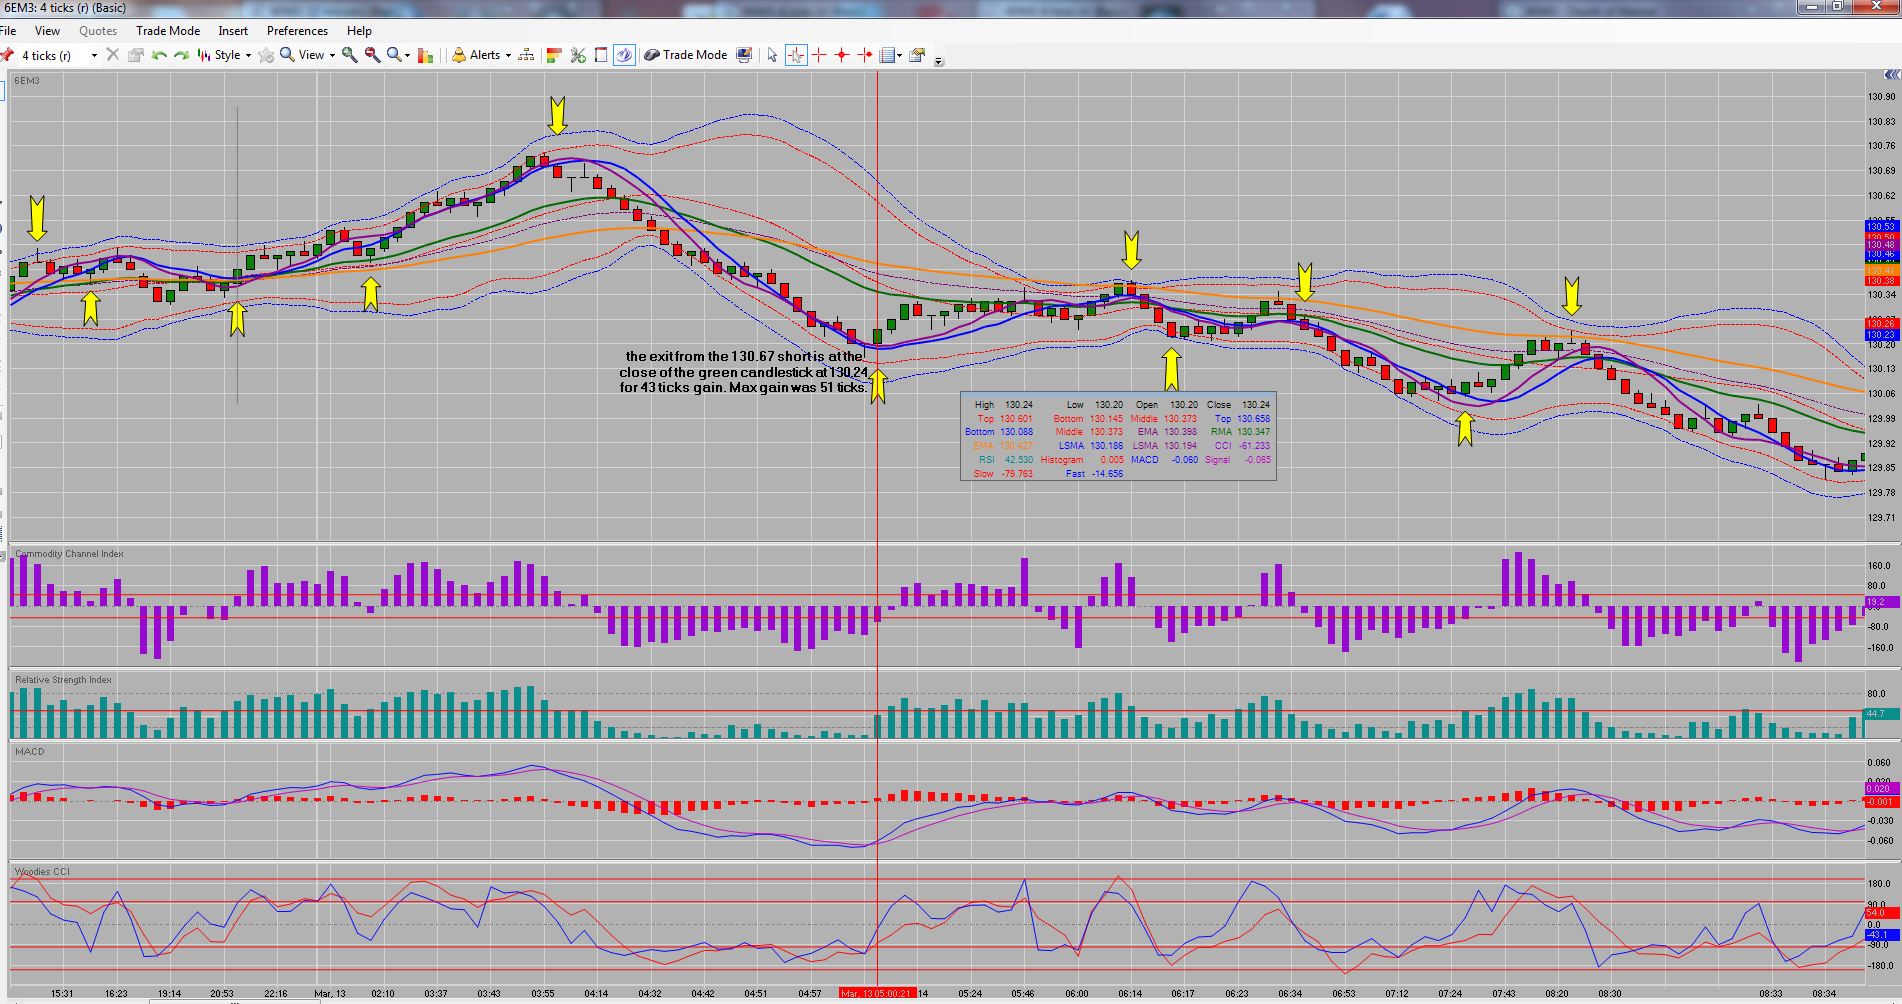Click the OHLC data tooltip box
Screen dimensions: 1902x1004
tap(1118, 436)
